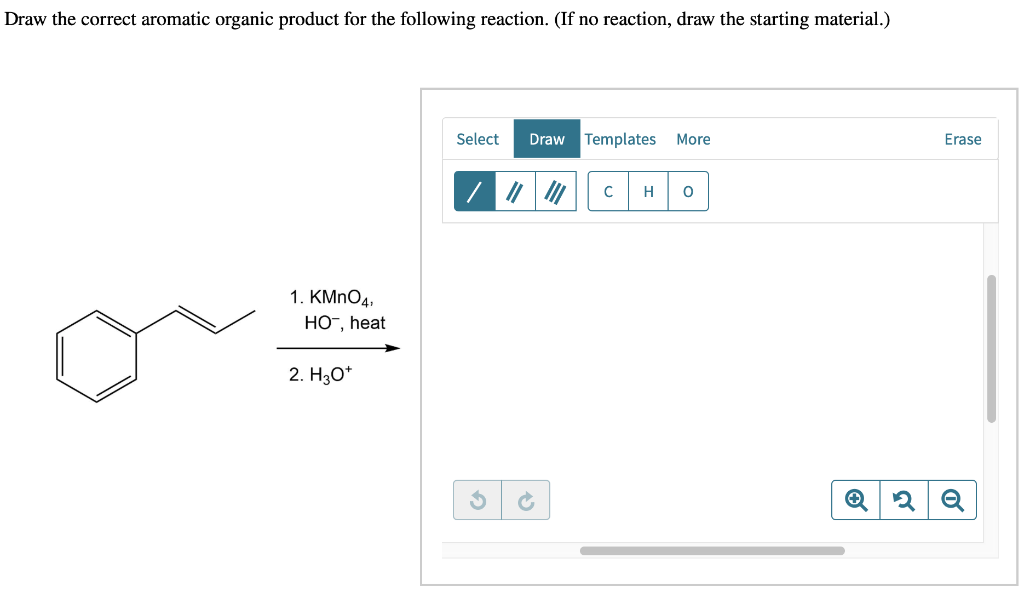Click the undo arrow icon
This screenshot has width=1024, height=598.
pos(478,499)
